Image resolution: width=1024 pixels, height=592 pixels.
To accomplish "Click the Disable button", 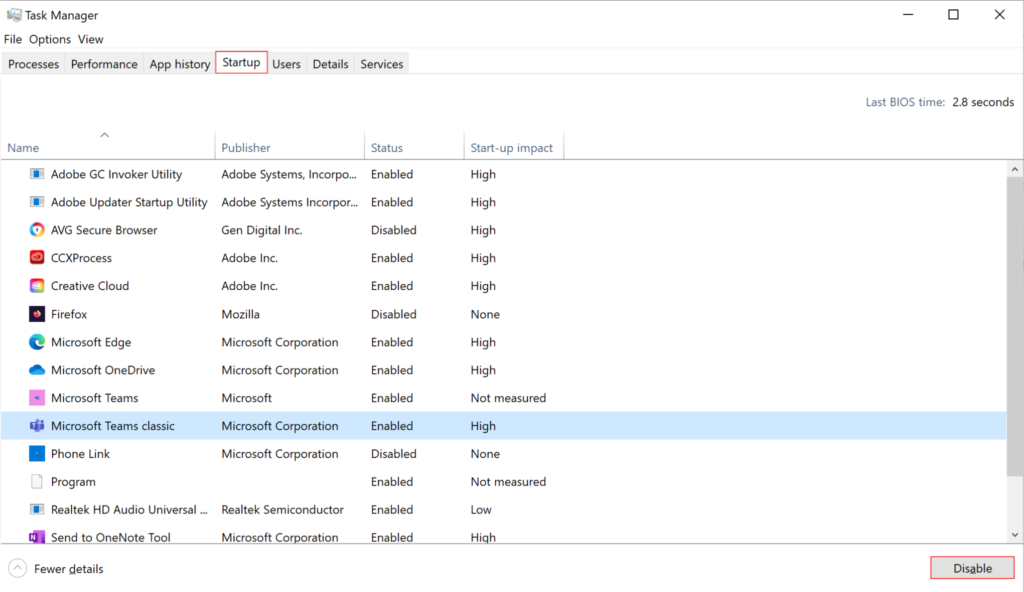I will [971, 567].
